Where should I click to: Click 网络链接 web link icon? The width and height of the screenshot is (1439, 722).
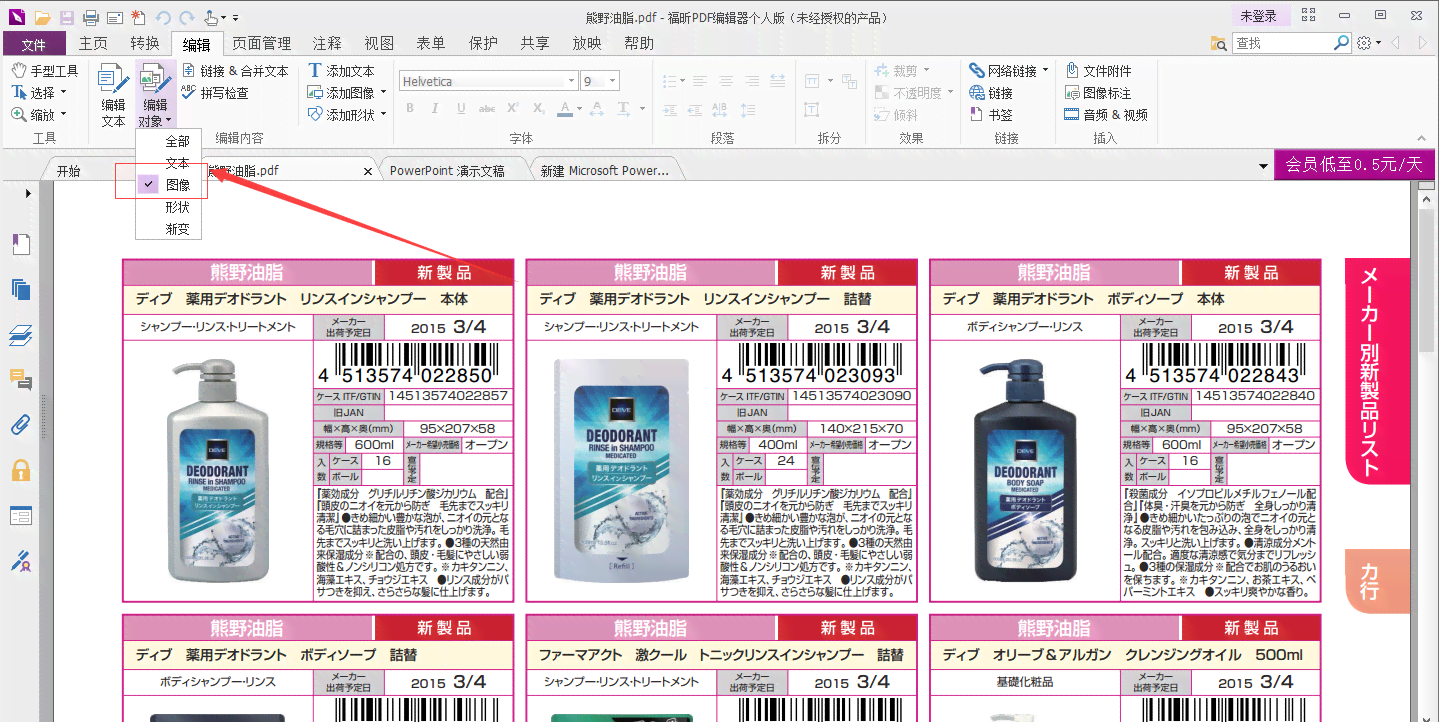coord(1004,71)
